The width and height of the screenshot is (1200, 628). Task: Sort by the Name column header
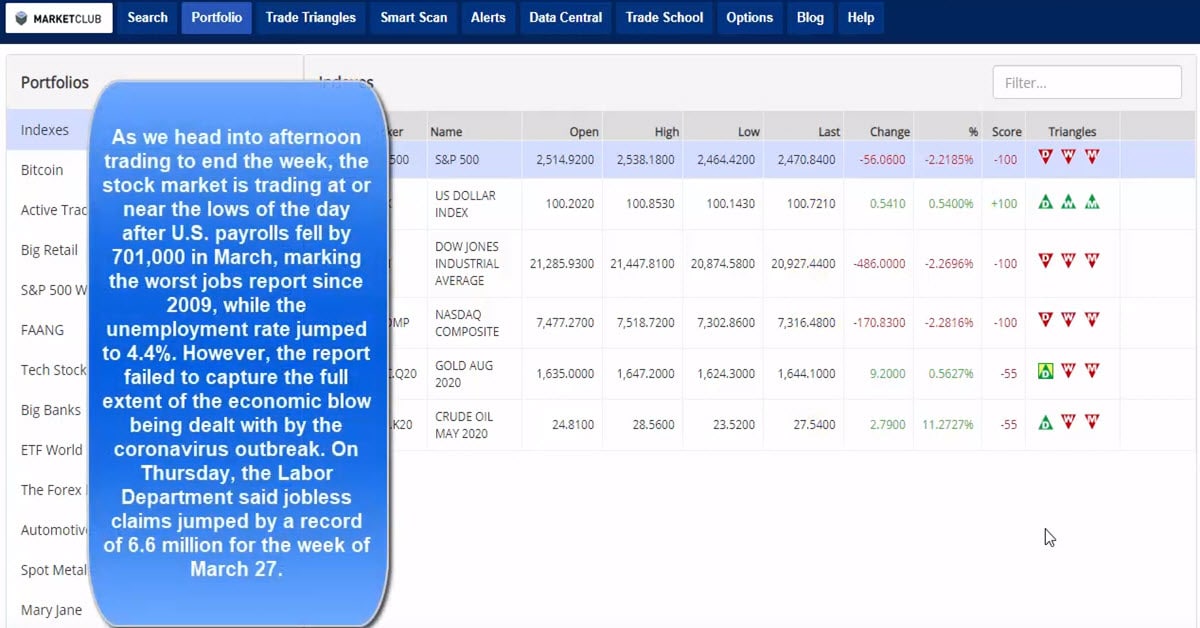tap(446, 132)
